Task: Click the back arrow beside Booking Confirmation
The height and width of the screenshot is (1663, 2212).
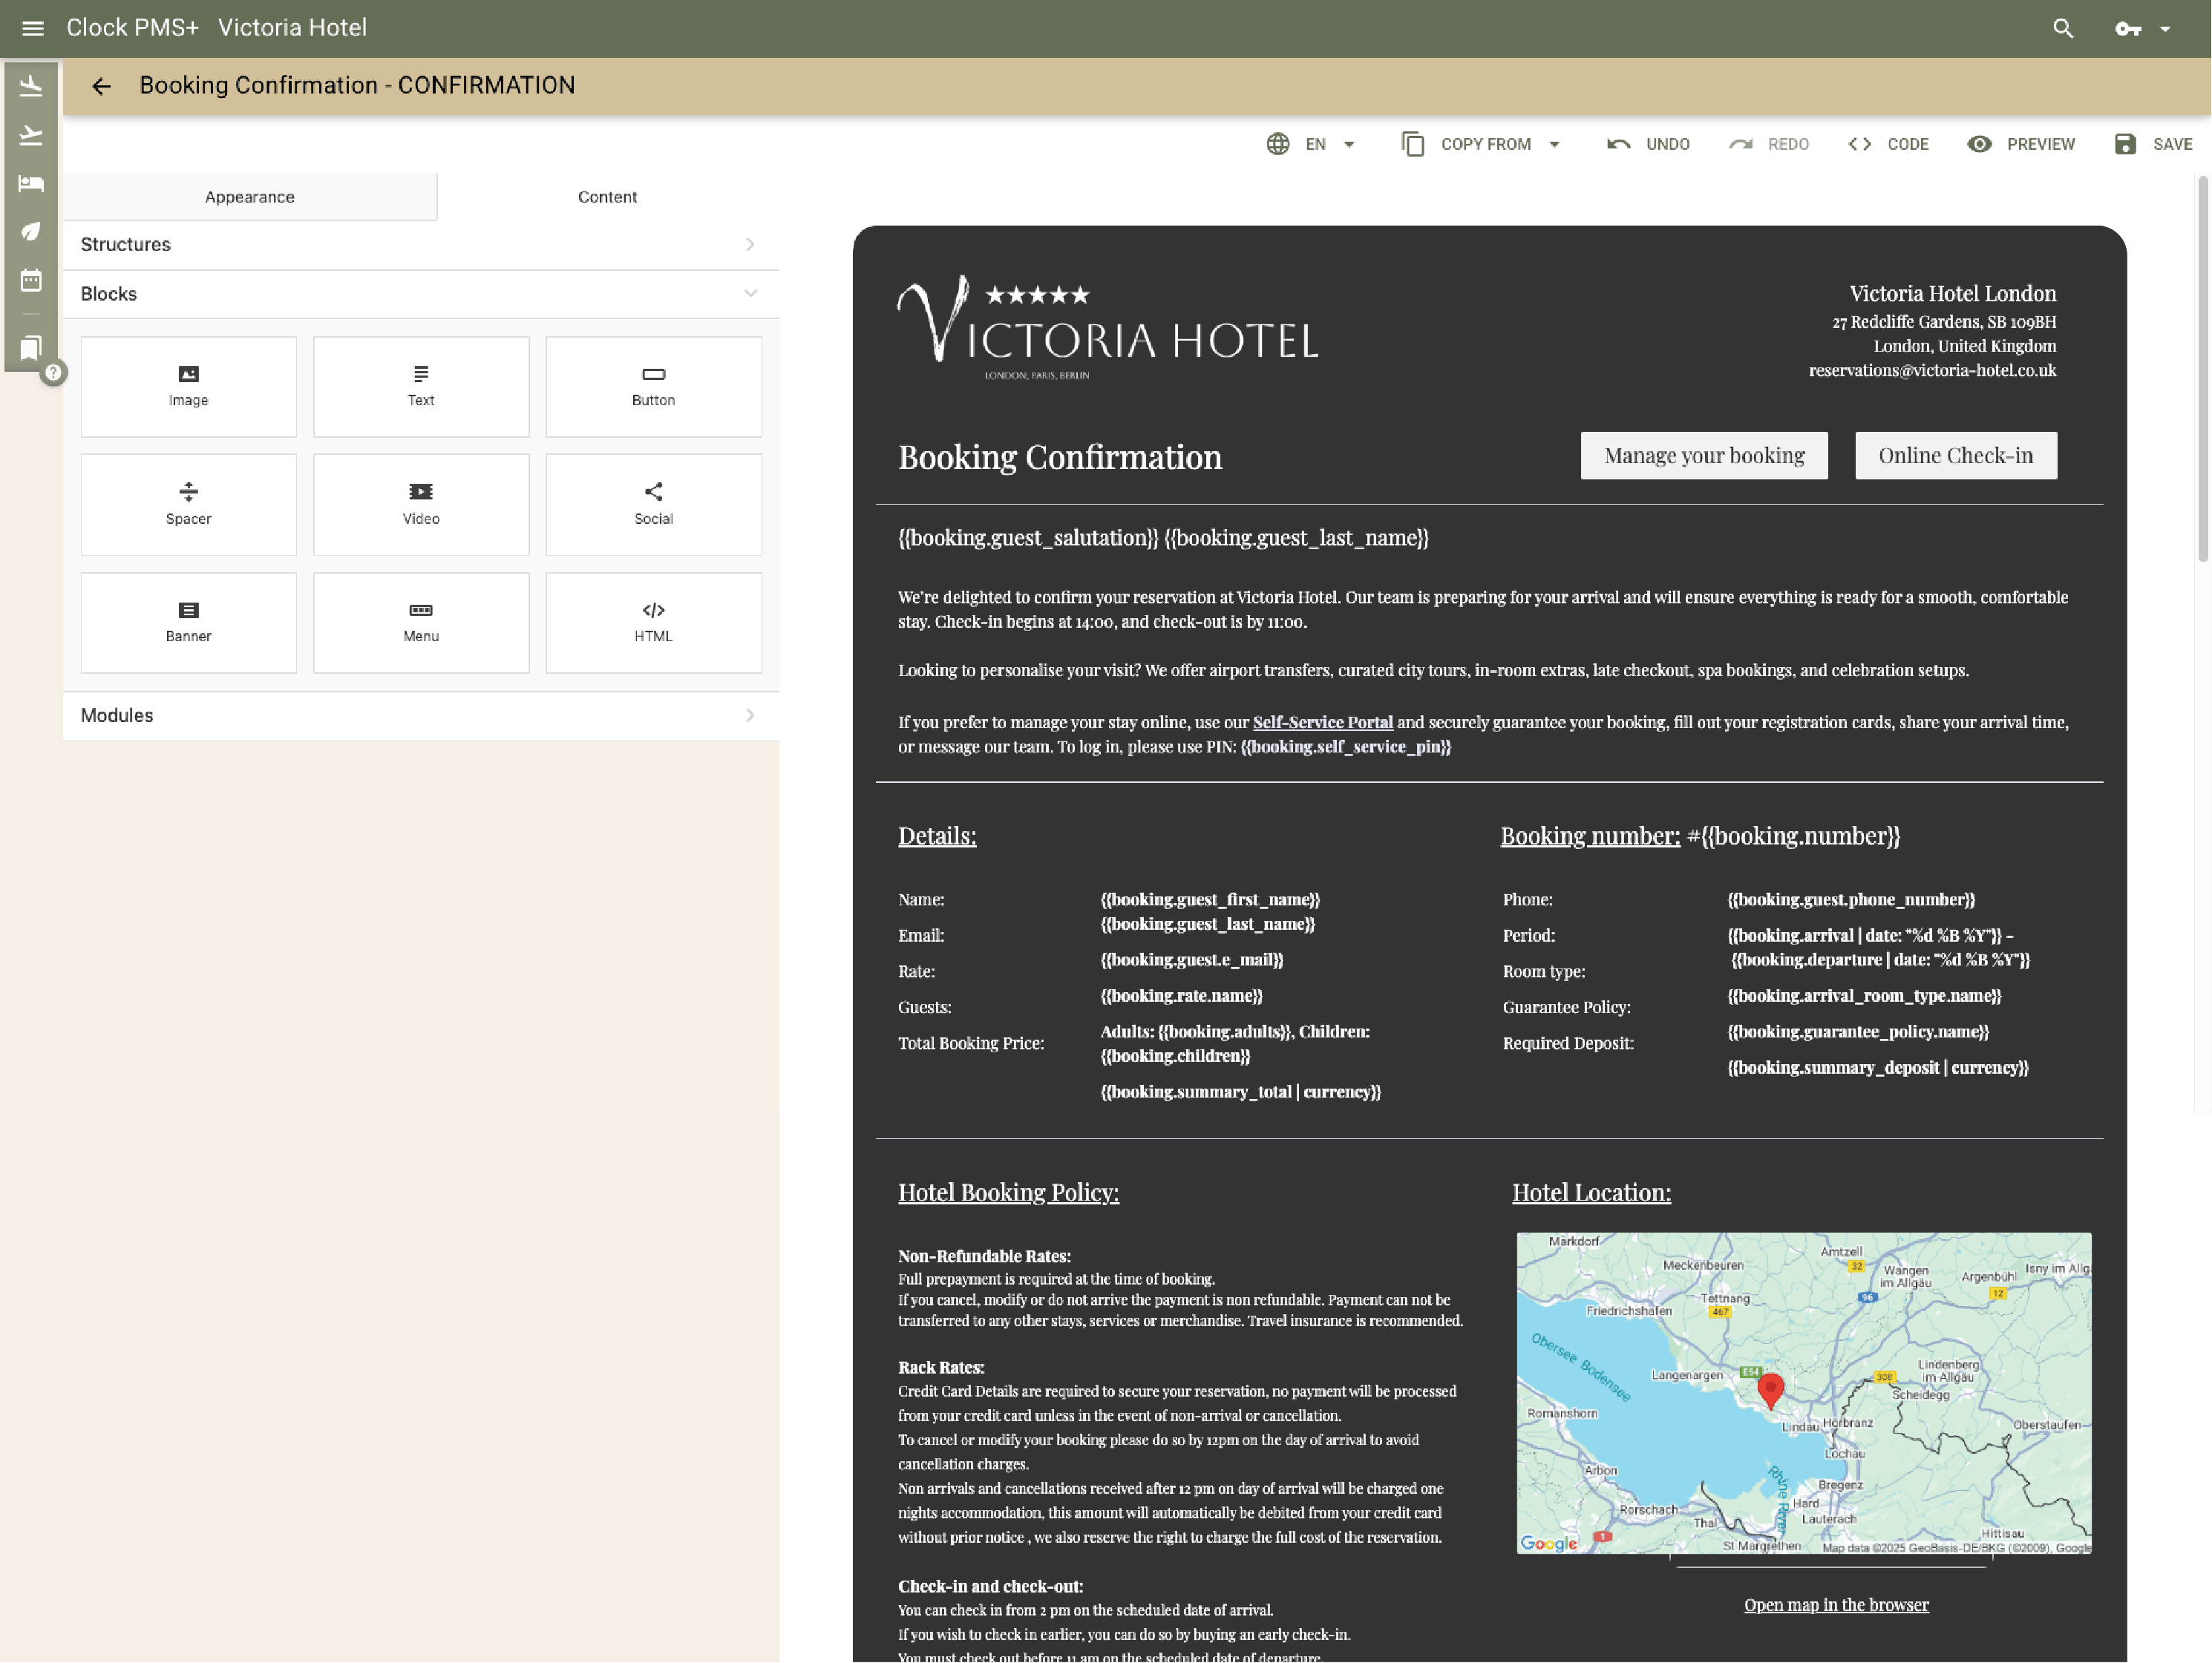Action: click(101, 86)
